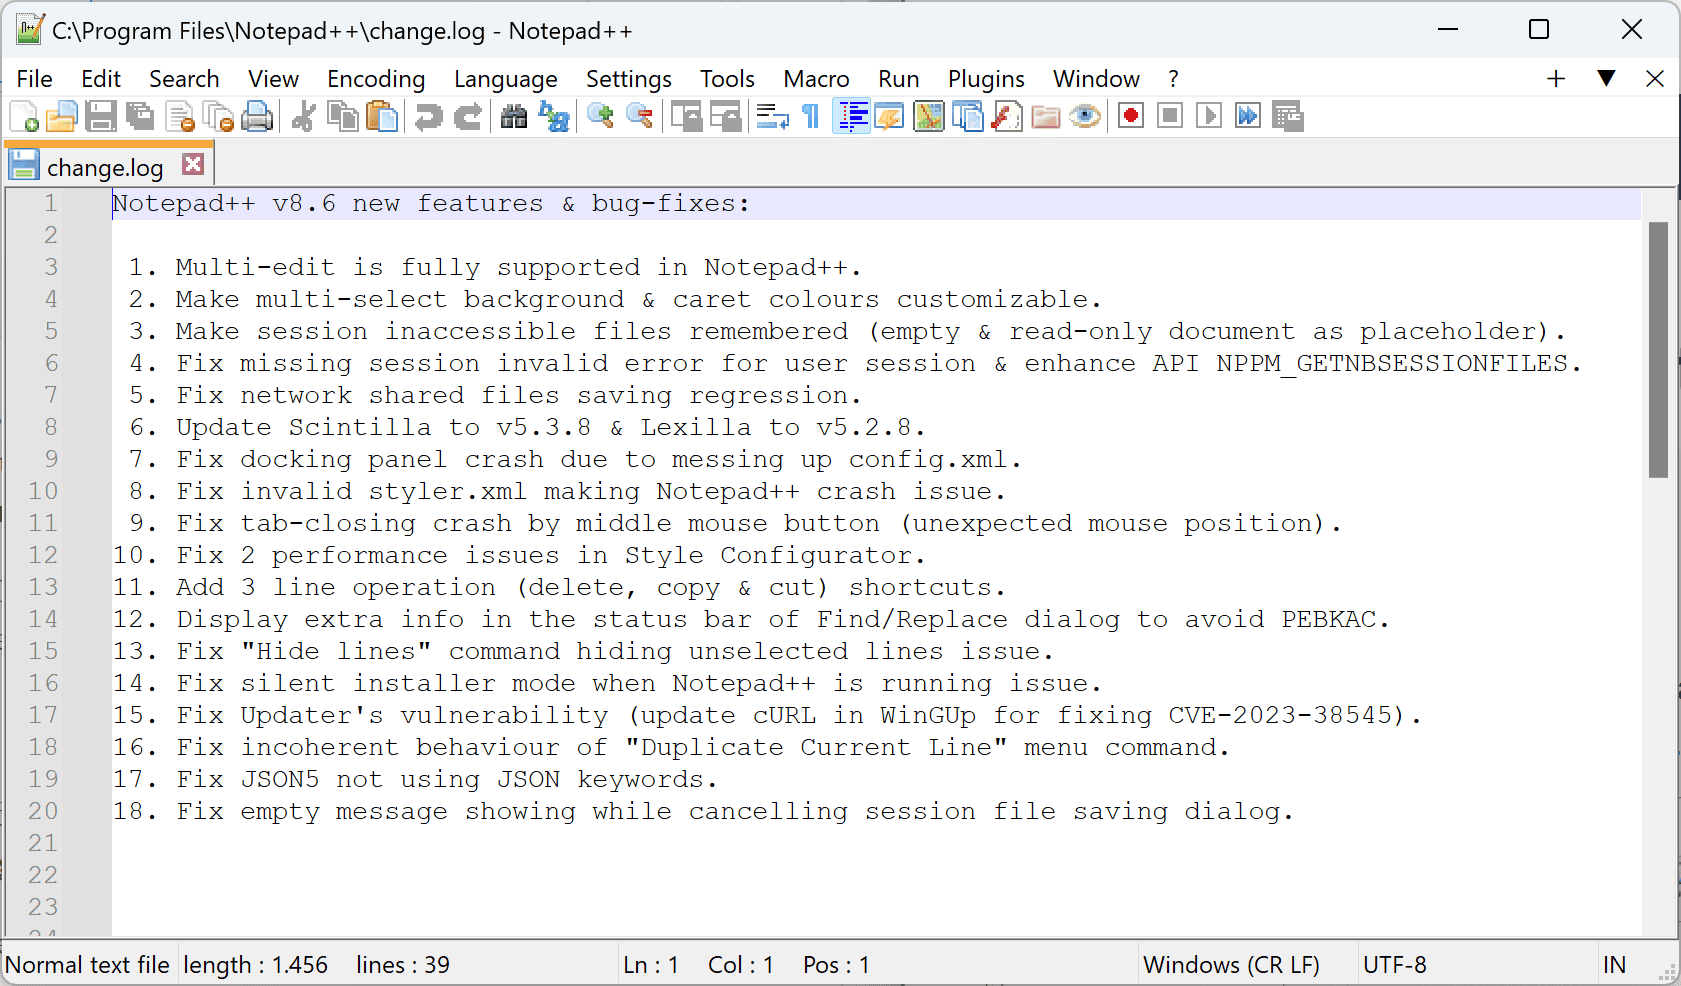Open the Language menu
Screen dimensions: 1681x986
(506, 79)
